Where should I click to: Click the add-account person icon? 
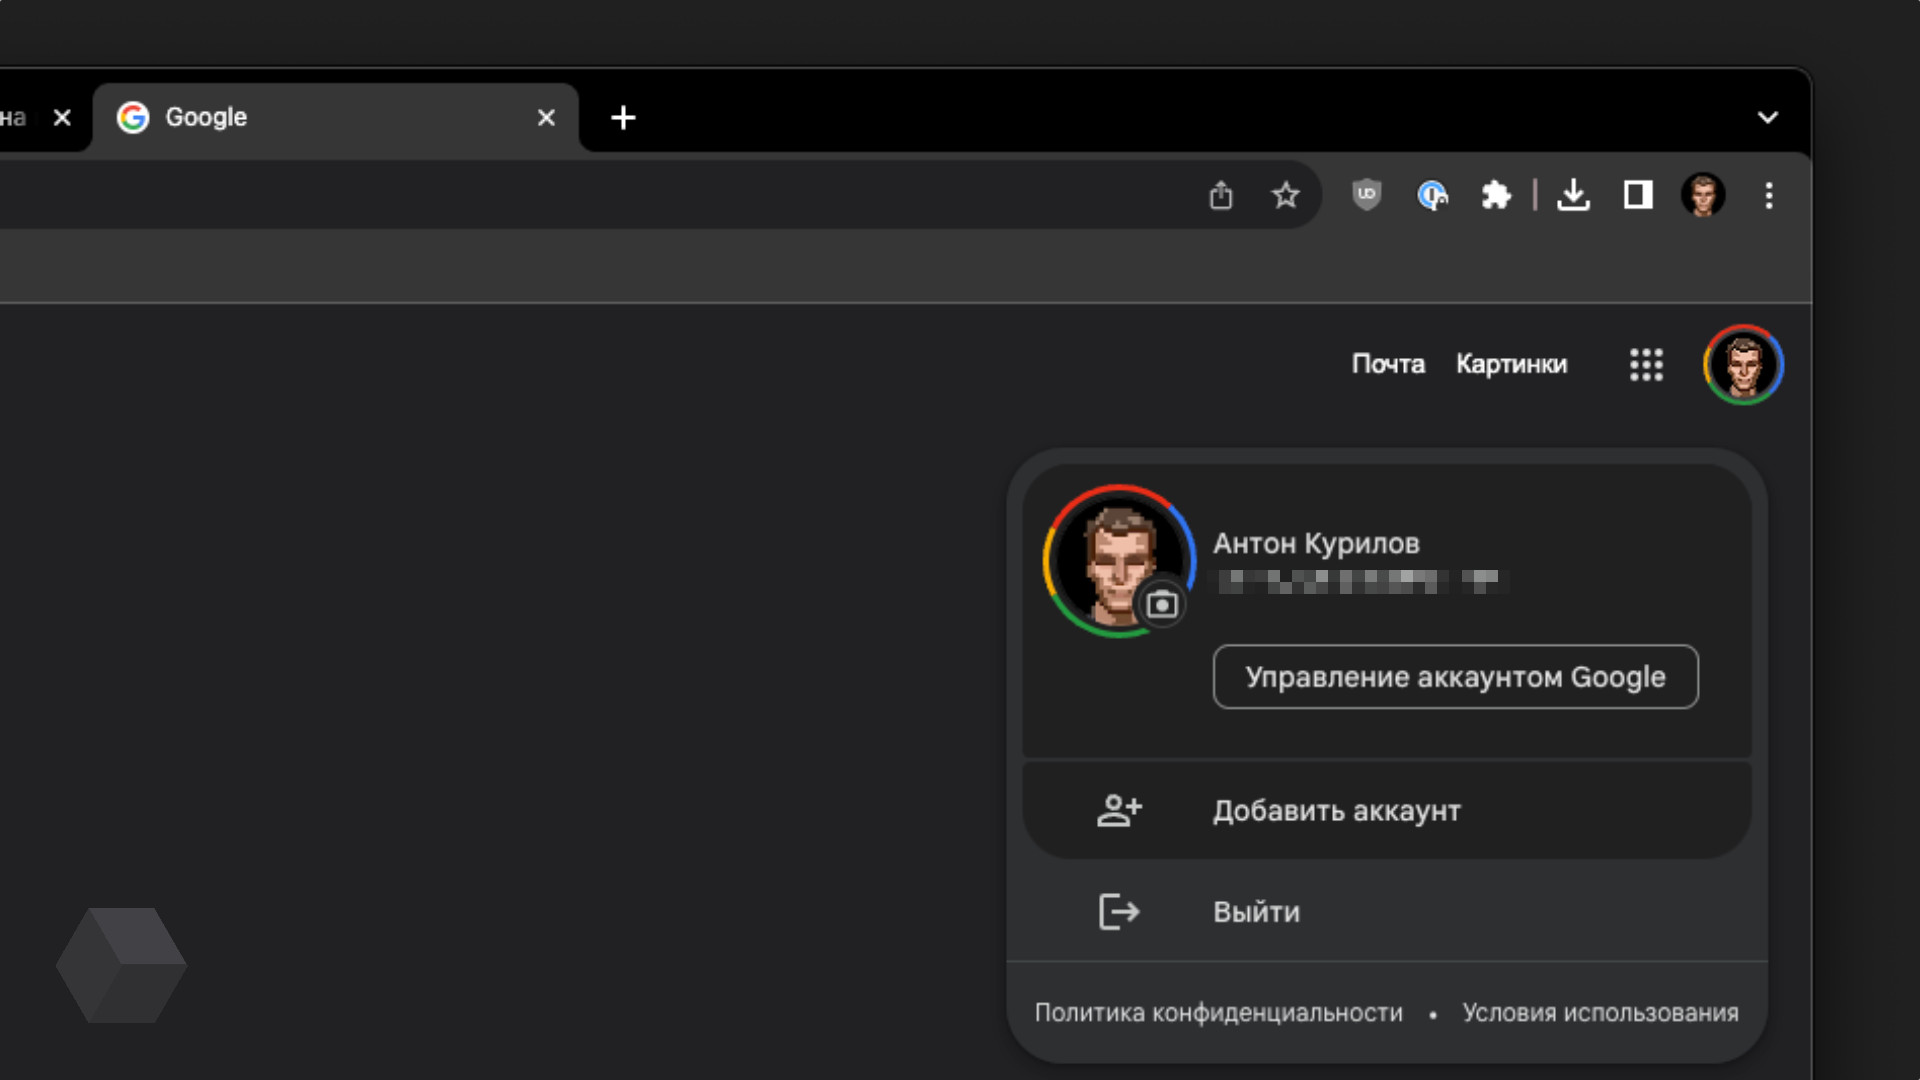(1119, 810)
